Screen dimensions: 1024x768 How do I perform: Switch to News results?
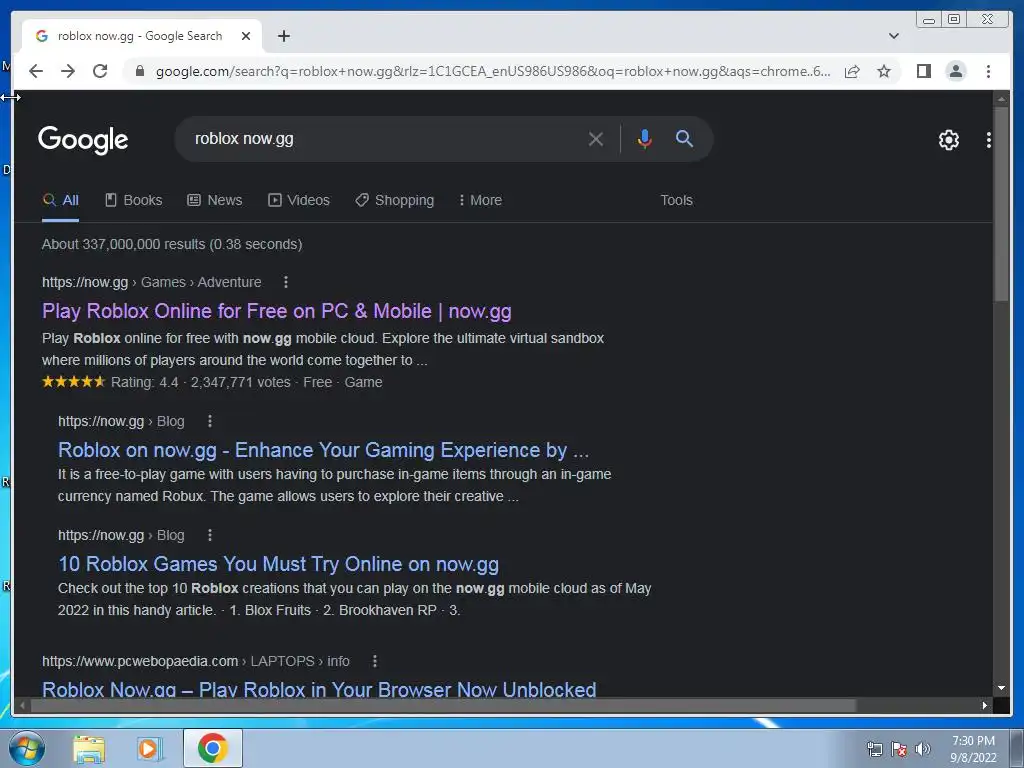[215, 200]
